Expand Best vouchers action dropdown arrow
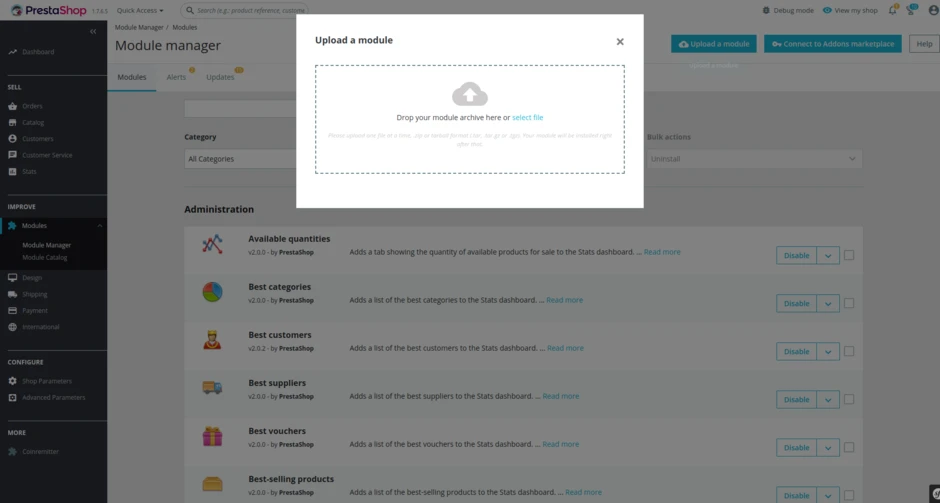The width and height of the screenshot is (940, 503). click(x=828, y=447)
